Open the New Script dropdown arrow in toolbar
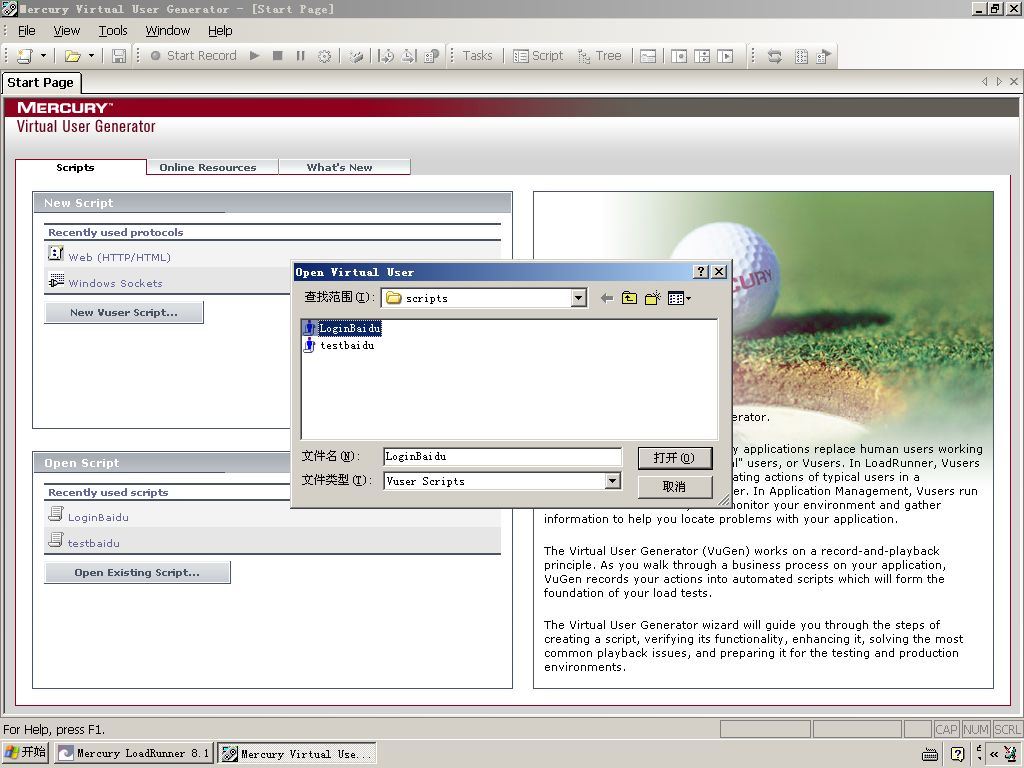This screenshot has height=768, width=1024. 43,56
